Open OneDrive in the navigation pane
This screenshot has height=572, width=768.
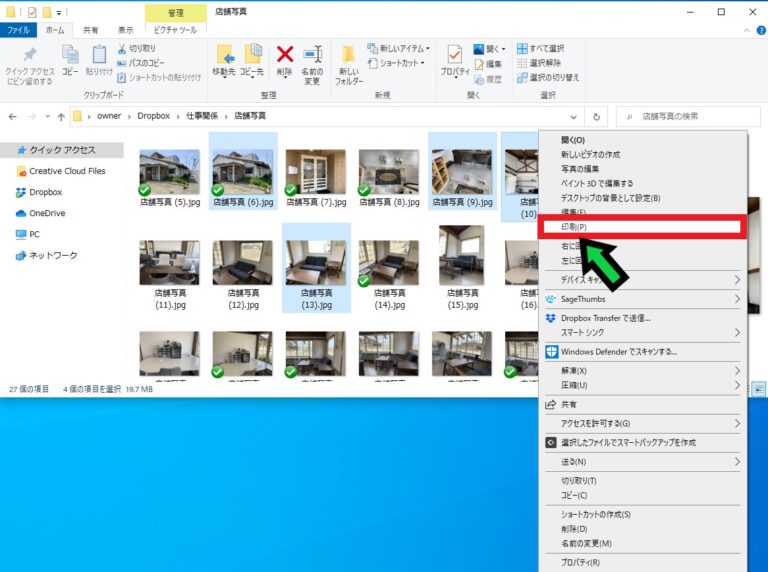coord(41,213)
